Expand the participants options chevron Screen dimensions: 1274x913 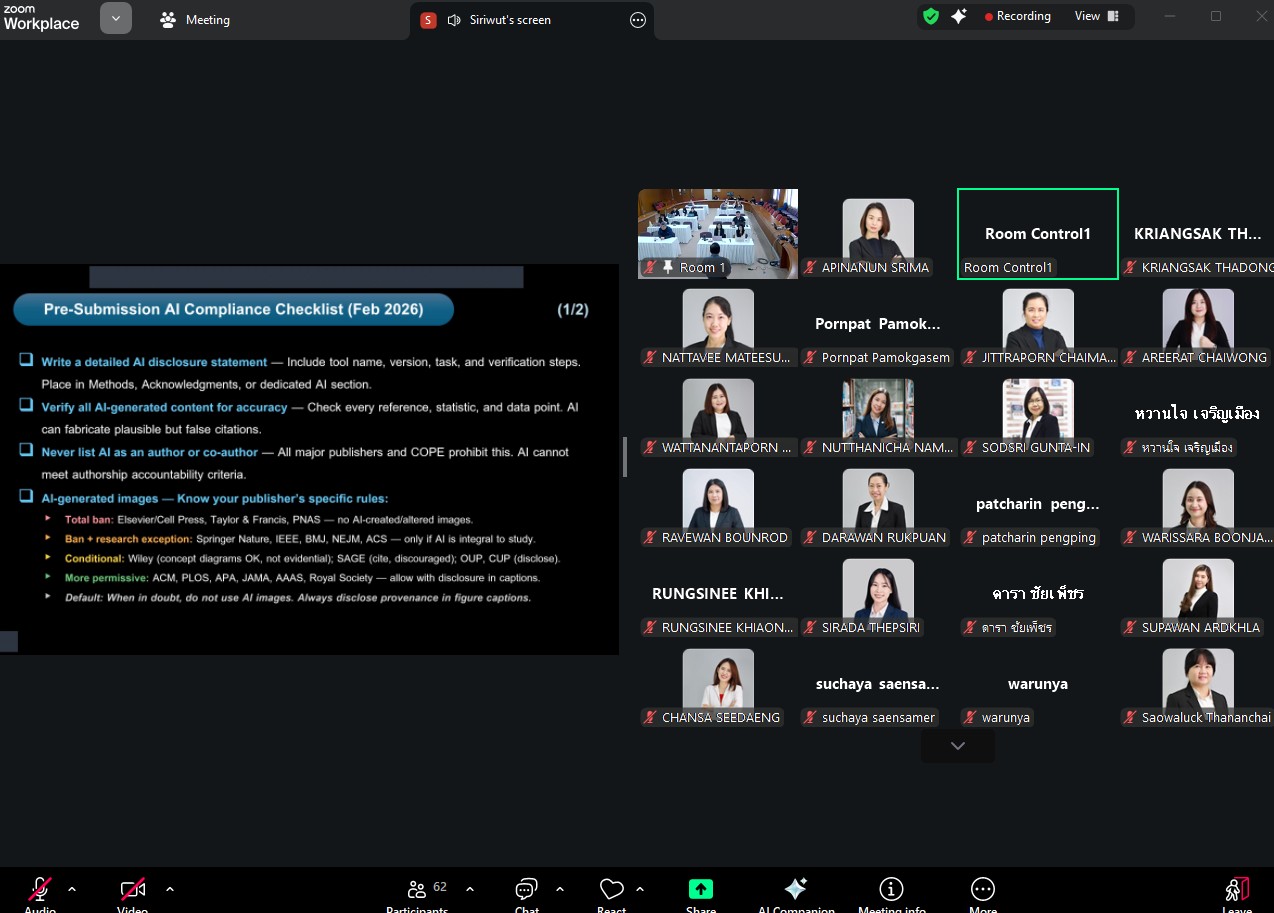point(470,888)
